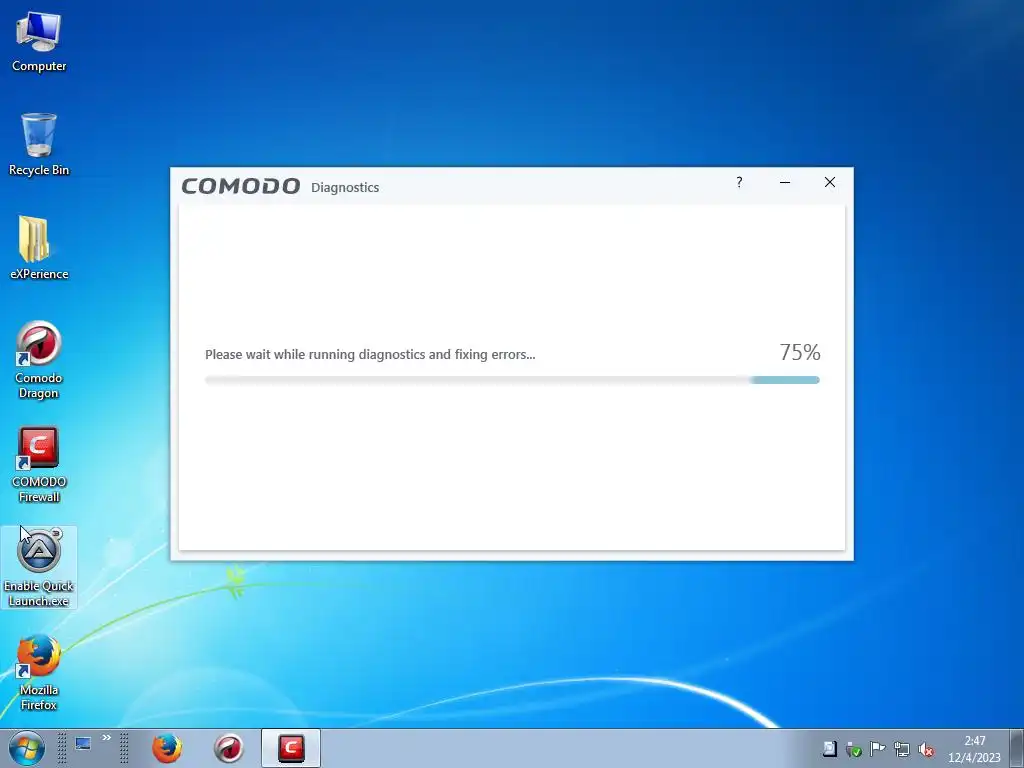1024x768 pixels.
Task: Launch Firefox from the taskbar
Action: [x=167, y=748]
